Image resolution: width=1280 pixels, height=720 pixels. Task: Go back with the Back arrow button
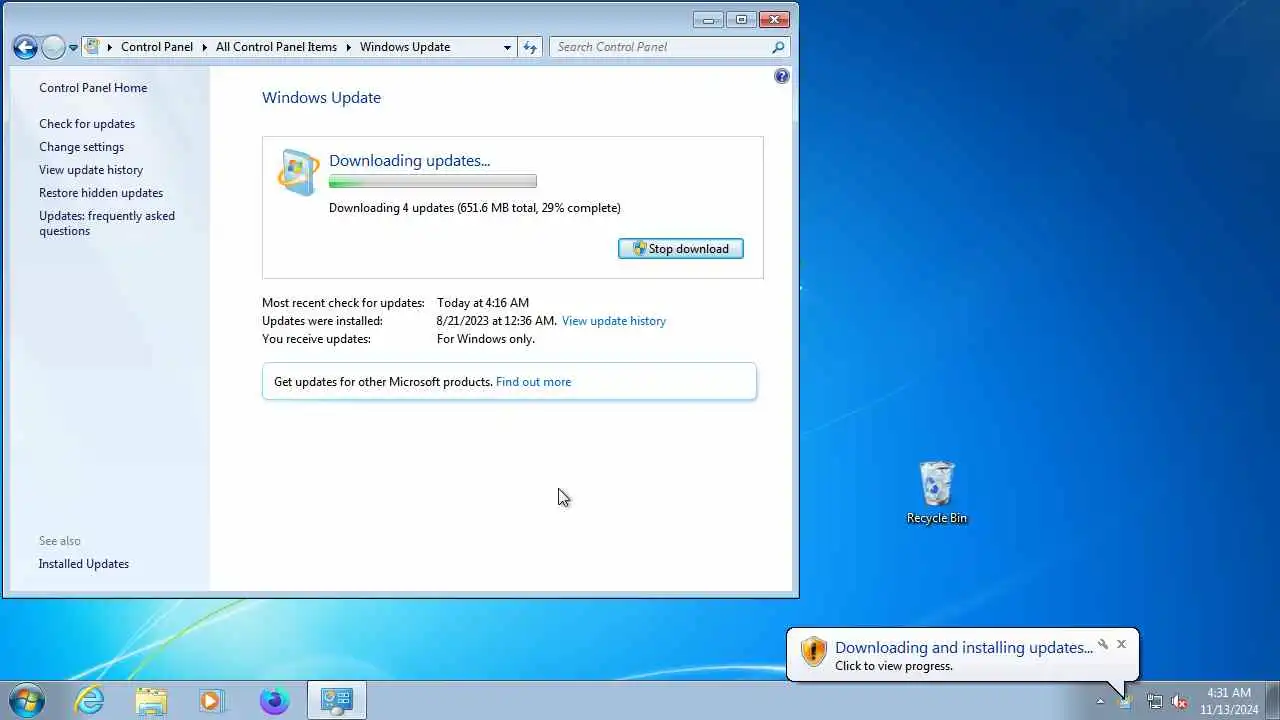(x=25, y=47)
